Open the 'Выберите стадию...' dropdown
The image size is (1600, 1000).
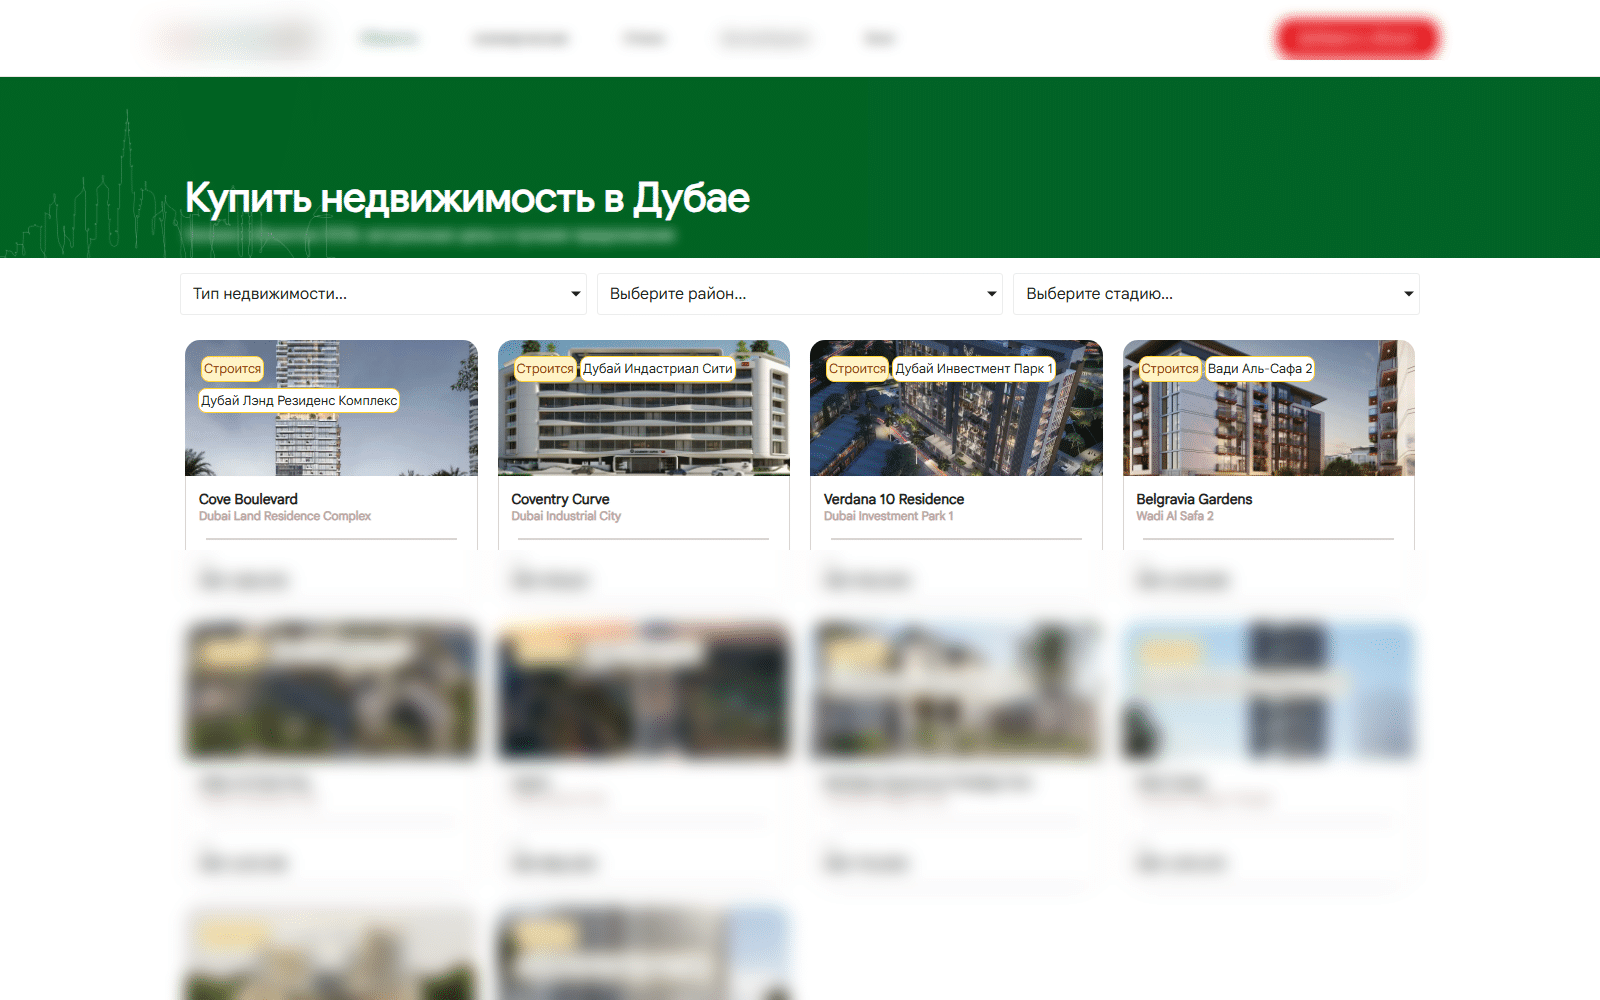(1216, 294)
